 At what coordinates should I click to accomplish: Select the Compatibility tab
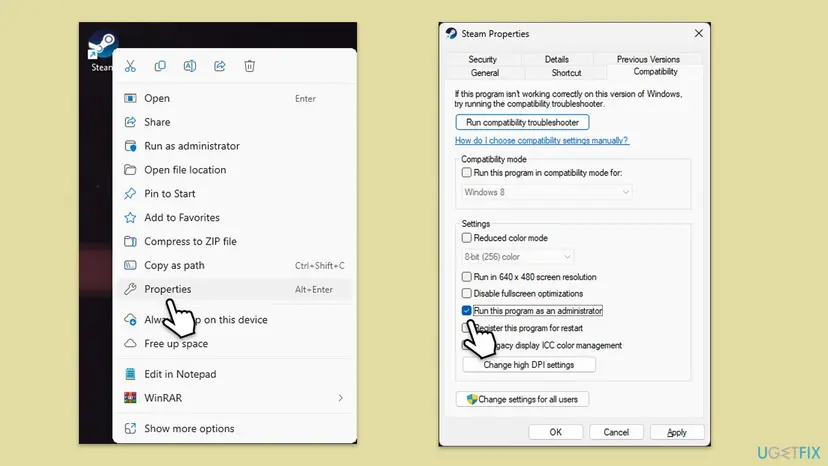click(655, 72)
